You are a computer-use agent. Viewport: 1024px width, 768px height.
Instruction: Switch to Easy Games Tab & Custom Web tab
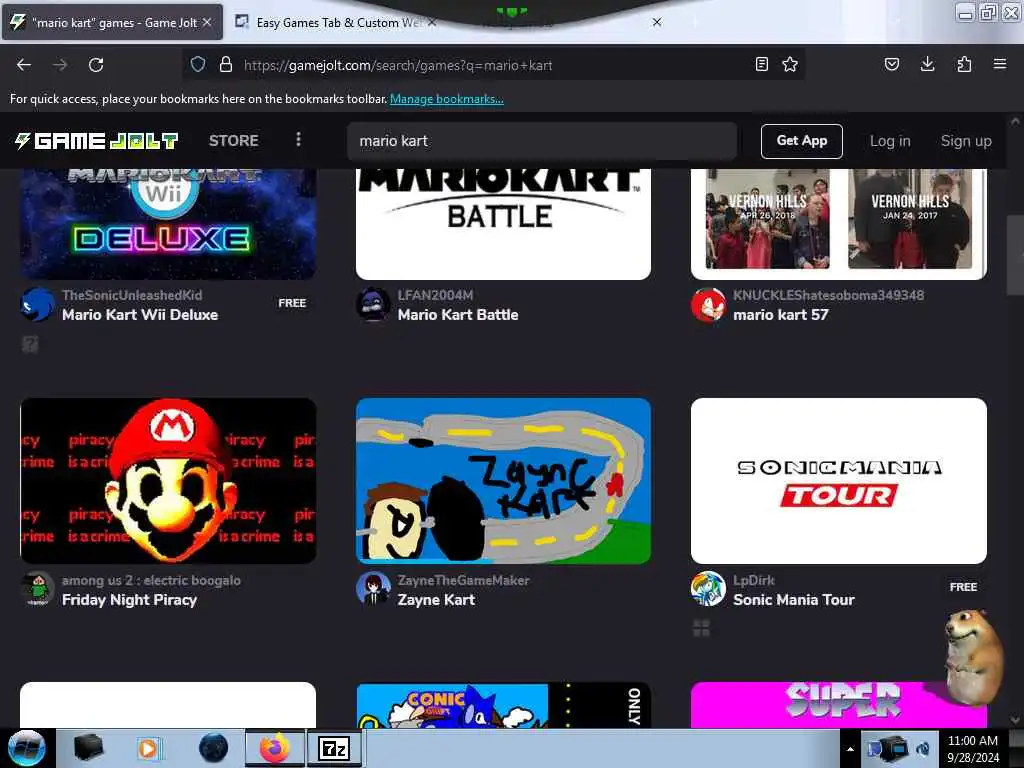coord(335,22)
